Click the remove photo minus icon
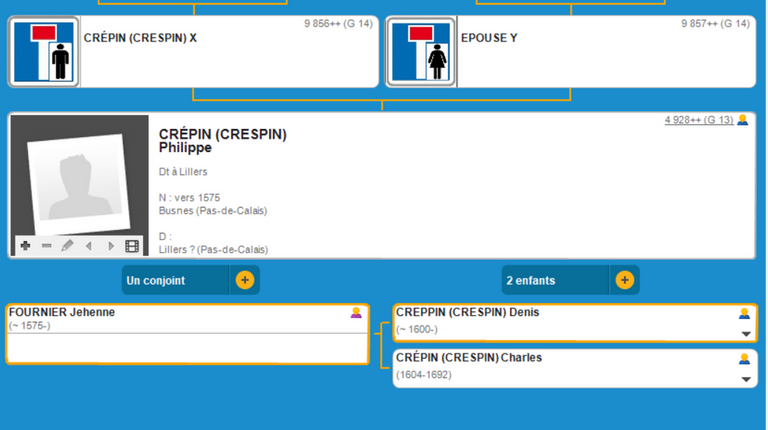Screen dimensions: 768x430 pyautogui.click(x=46, y=246)
